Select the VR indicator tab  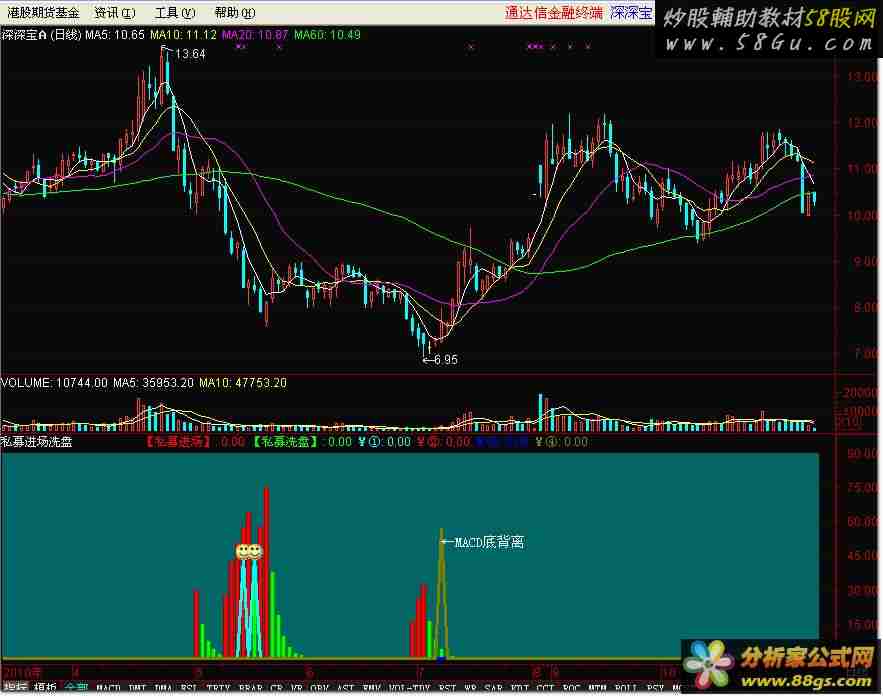297,688
